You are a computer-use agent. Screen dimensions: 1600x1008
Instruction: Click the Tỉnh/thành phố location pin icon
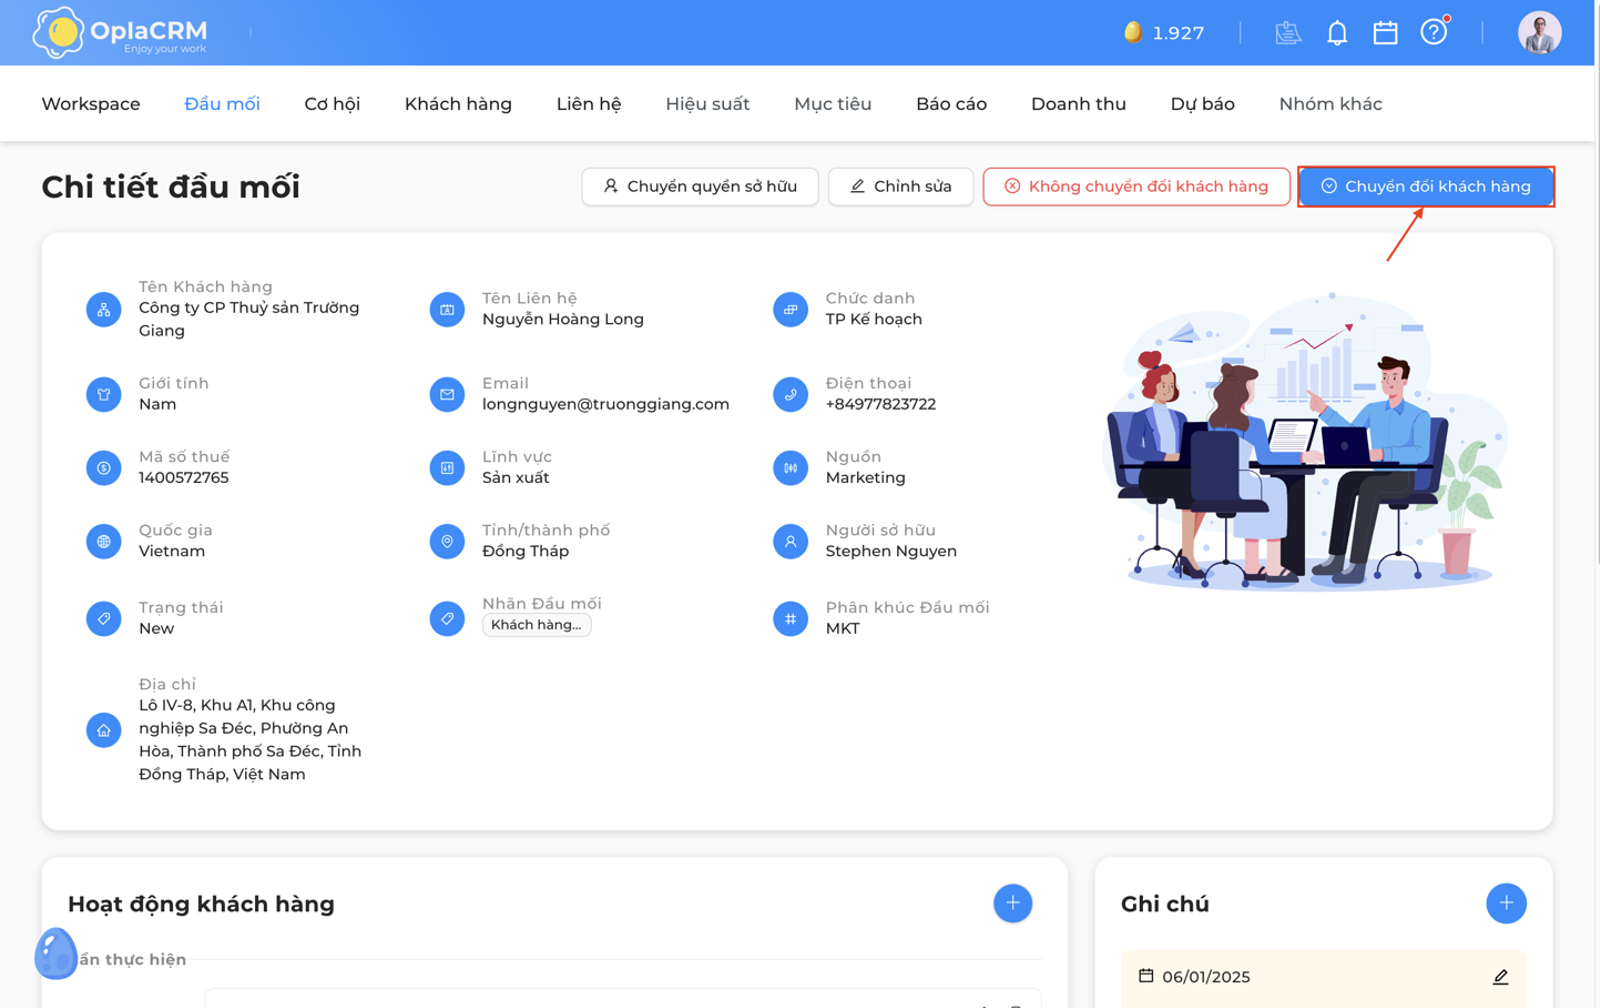[447, 542]
